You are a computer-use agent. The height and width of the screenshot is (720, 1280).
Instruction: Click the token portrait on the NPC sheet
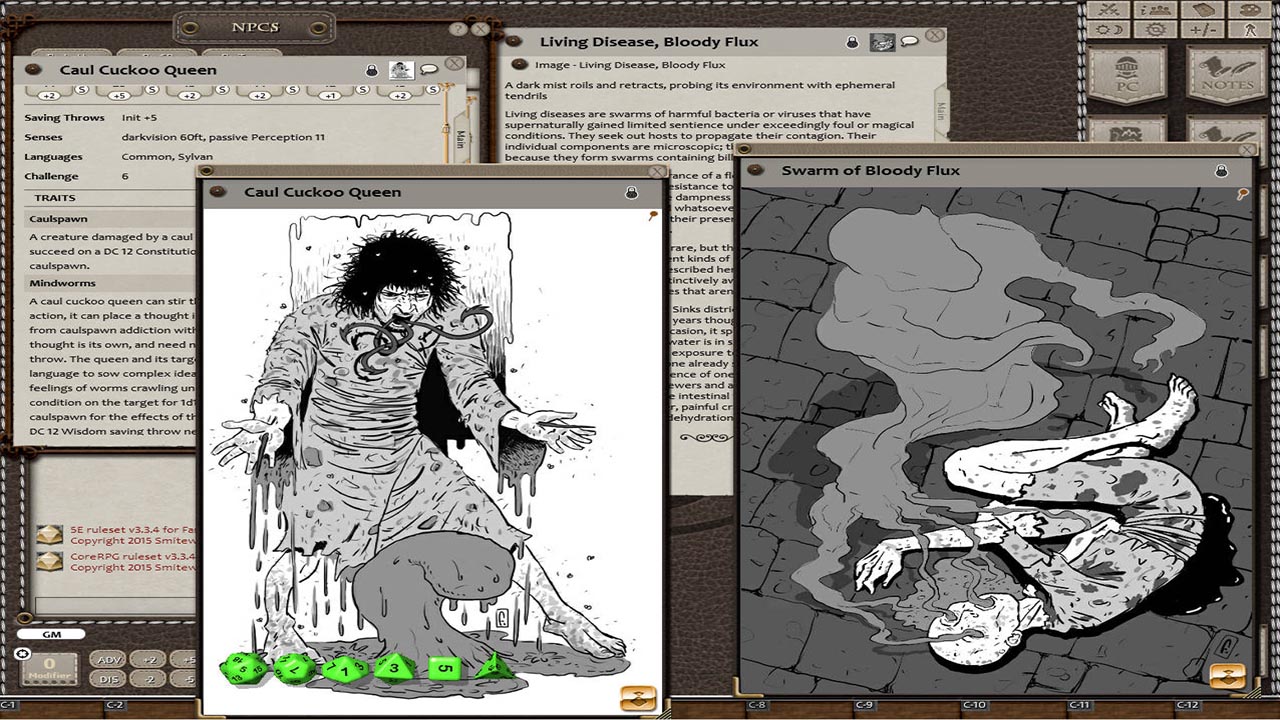pos(401,69)
